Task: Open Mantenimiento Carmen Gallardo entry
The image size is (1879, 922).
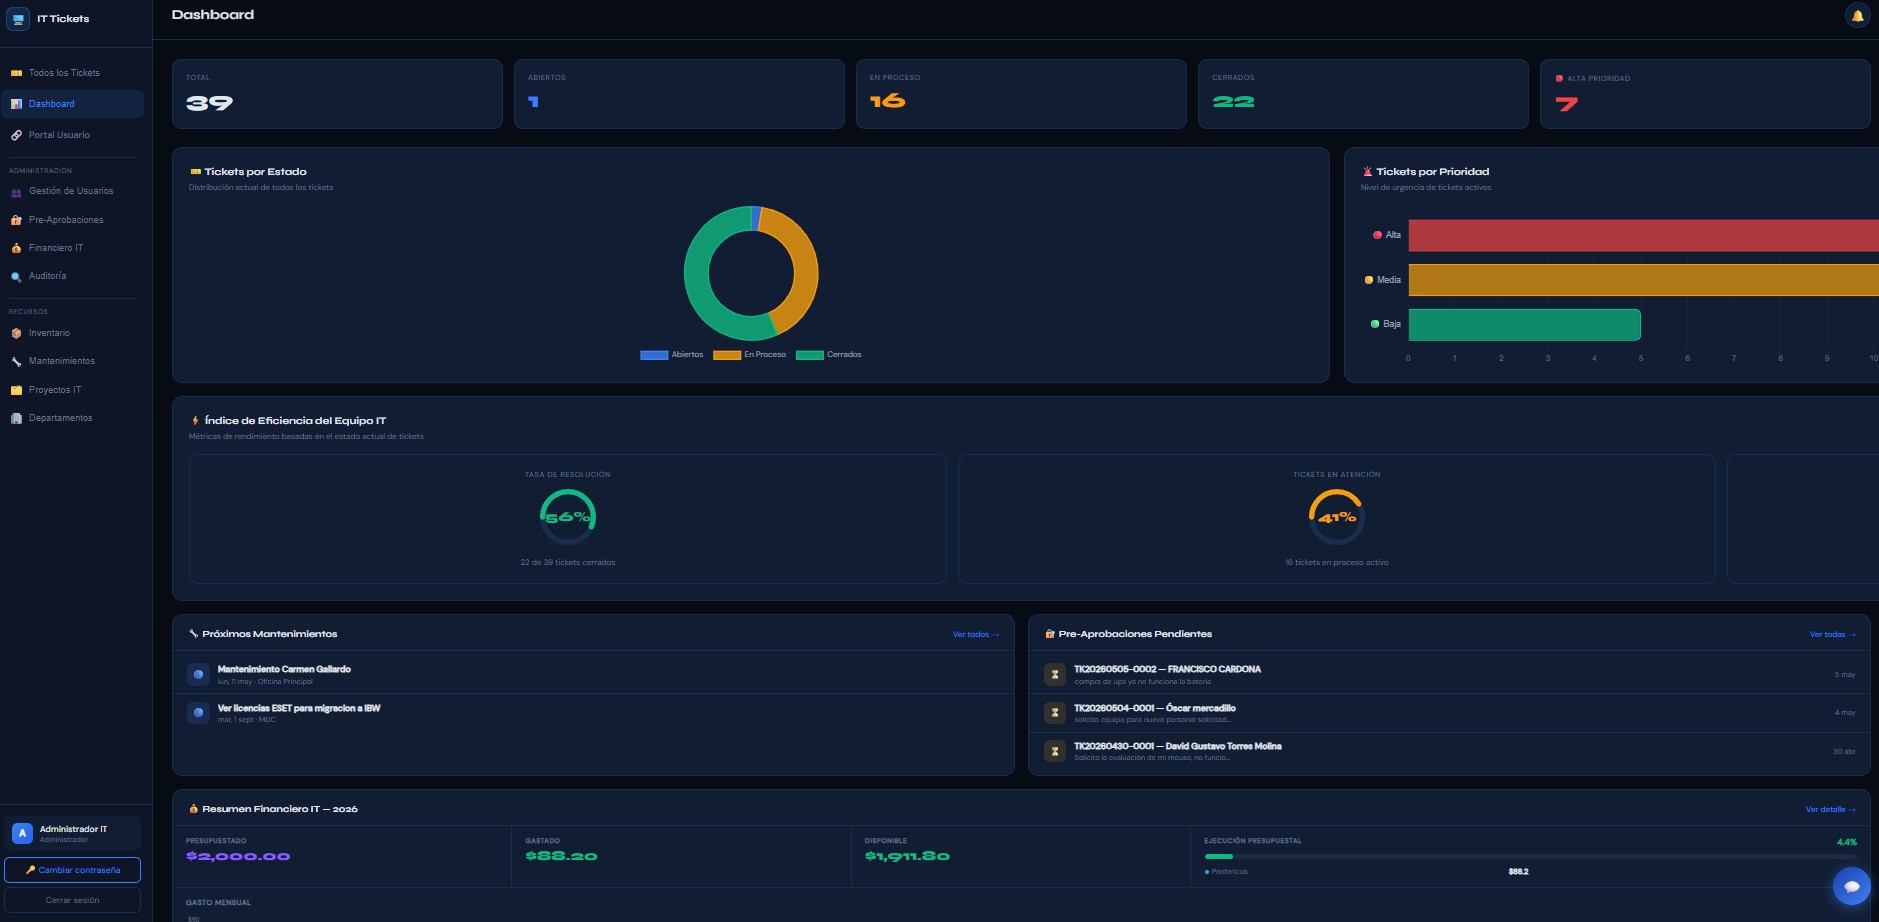Action: pyautogui.click(x=593, y=675)
